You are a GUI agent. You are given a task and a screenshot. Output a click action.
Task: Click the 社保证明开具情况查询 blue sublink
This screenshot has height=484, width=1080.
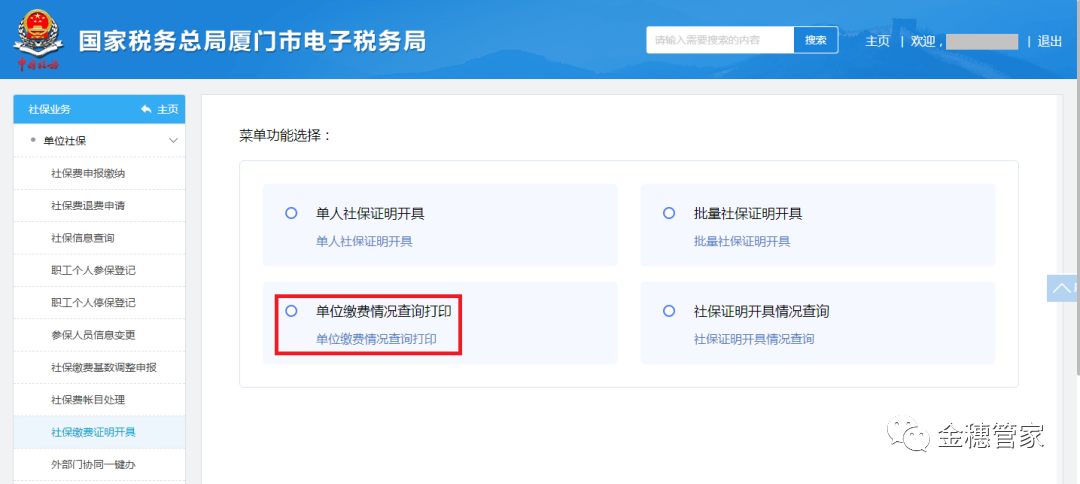tap(754, 339)
